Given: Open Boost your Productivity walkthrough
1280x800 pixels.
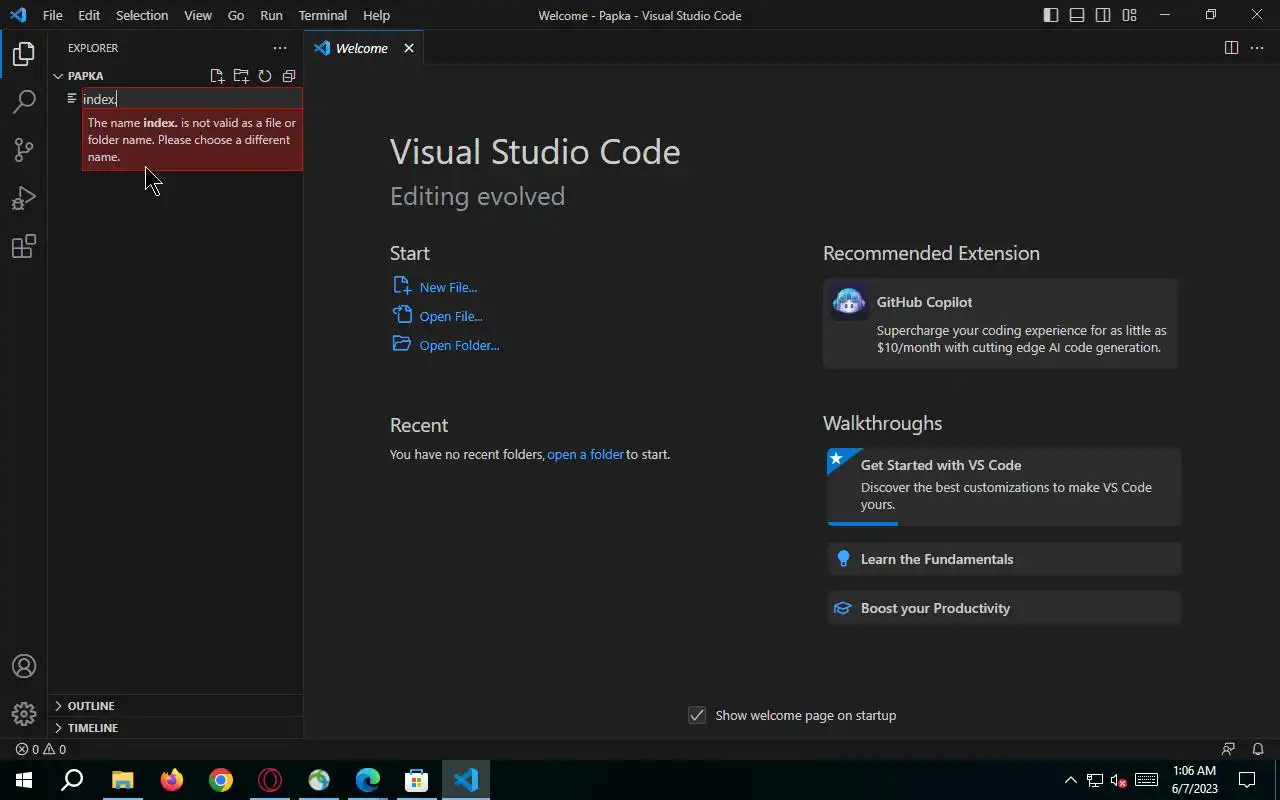Looking at the screenshot, I should click(1004, 608).
